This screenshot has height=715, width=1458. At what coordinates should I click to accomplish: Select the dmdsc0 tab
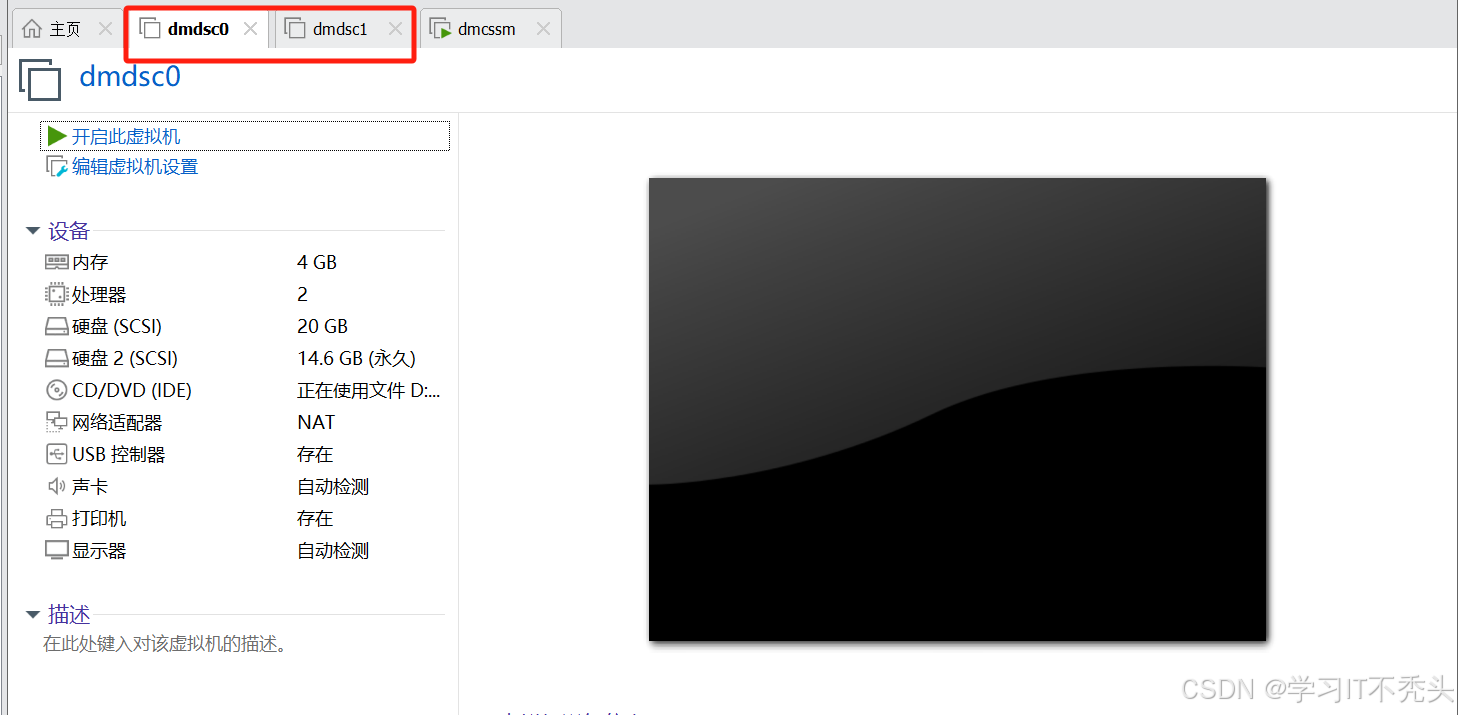tap(198, 29)
